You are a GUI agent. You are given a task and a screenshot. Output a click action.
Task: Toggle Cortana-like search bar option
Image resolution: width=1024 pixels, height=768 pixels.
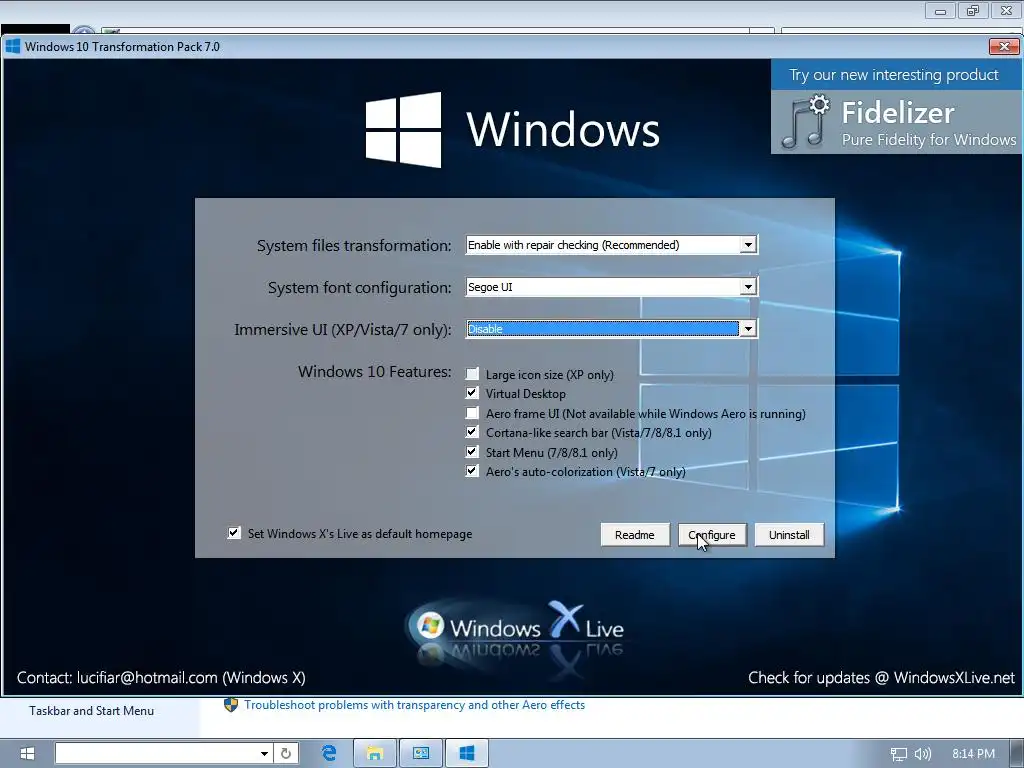pyautogui.click(x=472, y=432)
